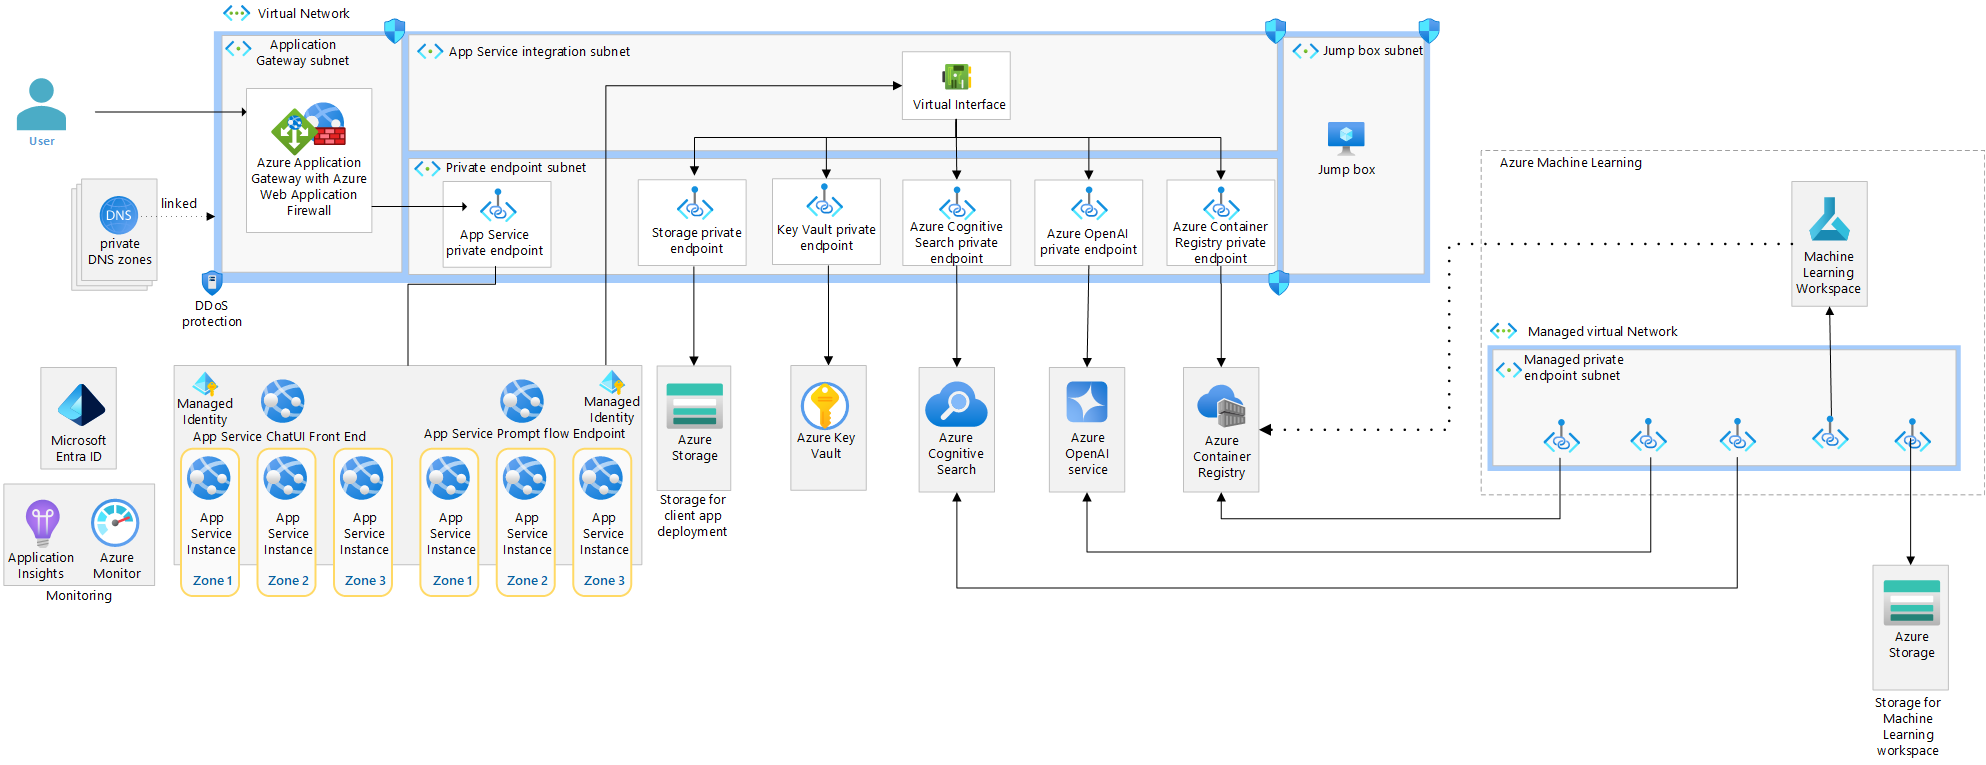Click the Managed private endpoint subnet icon
The height and width of the screenshot is (765, 1986).
(1508, 370)
